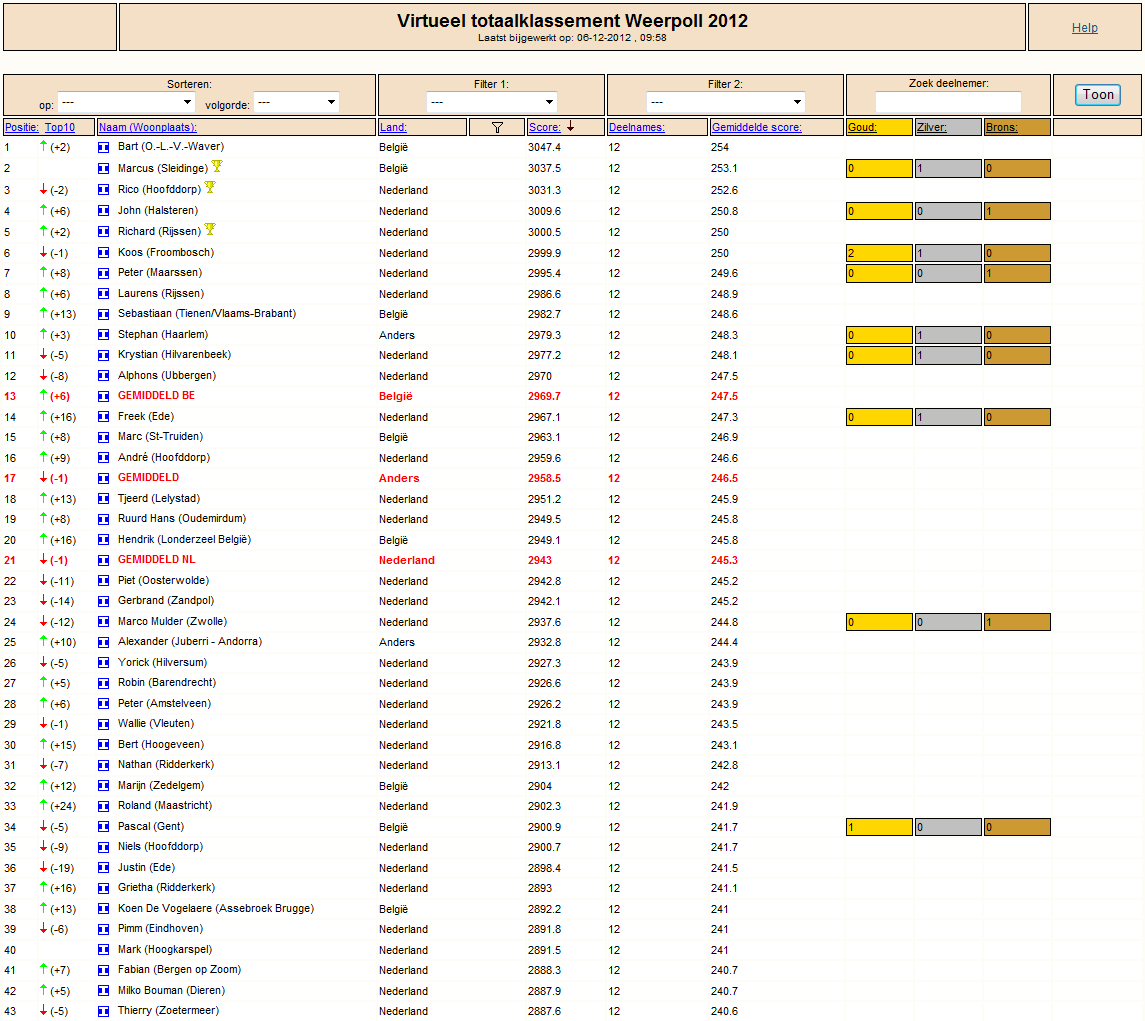Open blue detail icon for GEMIDDELD BE row
This screenshot has width=1145, height=1021.
click(x=104, y=397)
